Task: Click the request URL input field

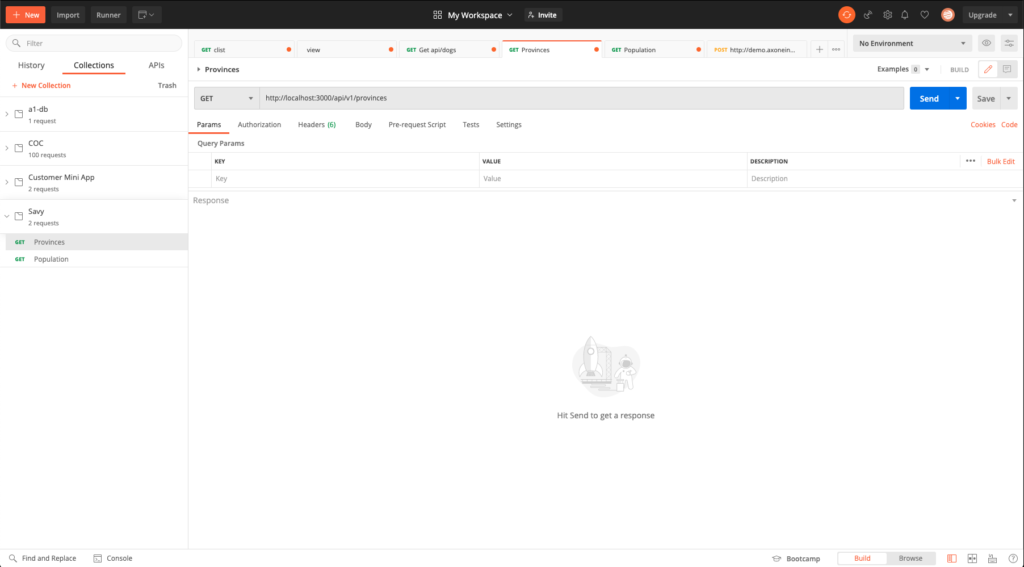Action: pos(580,98)
